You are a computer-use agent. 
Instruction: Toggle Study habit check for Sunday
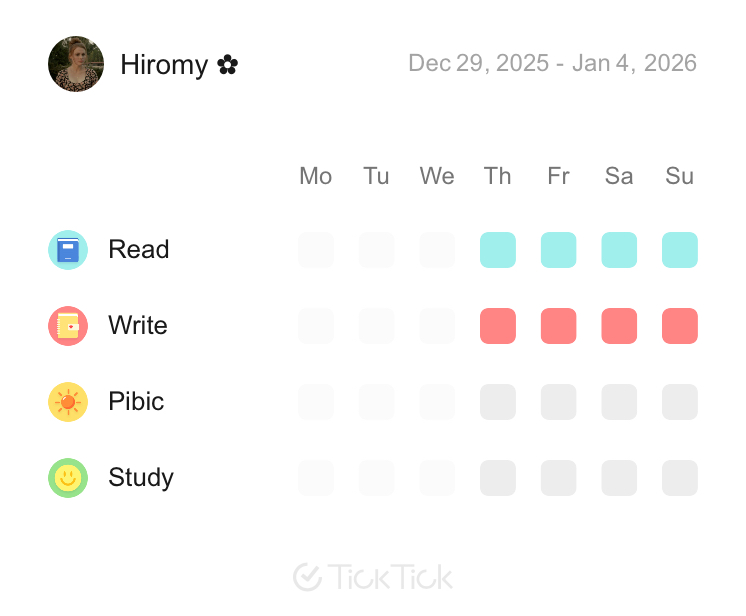point(680,478)
